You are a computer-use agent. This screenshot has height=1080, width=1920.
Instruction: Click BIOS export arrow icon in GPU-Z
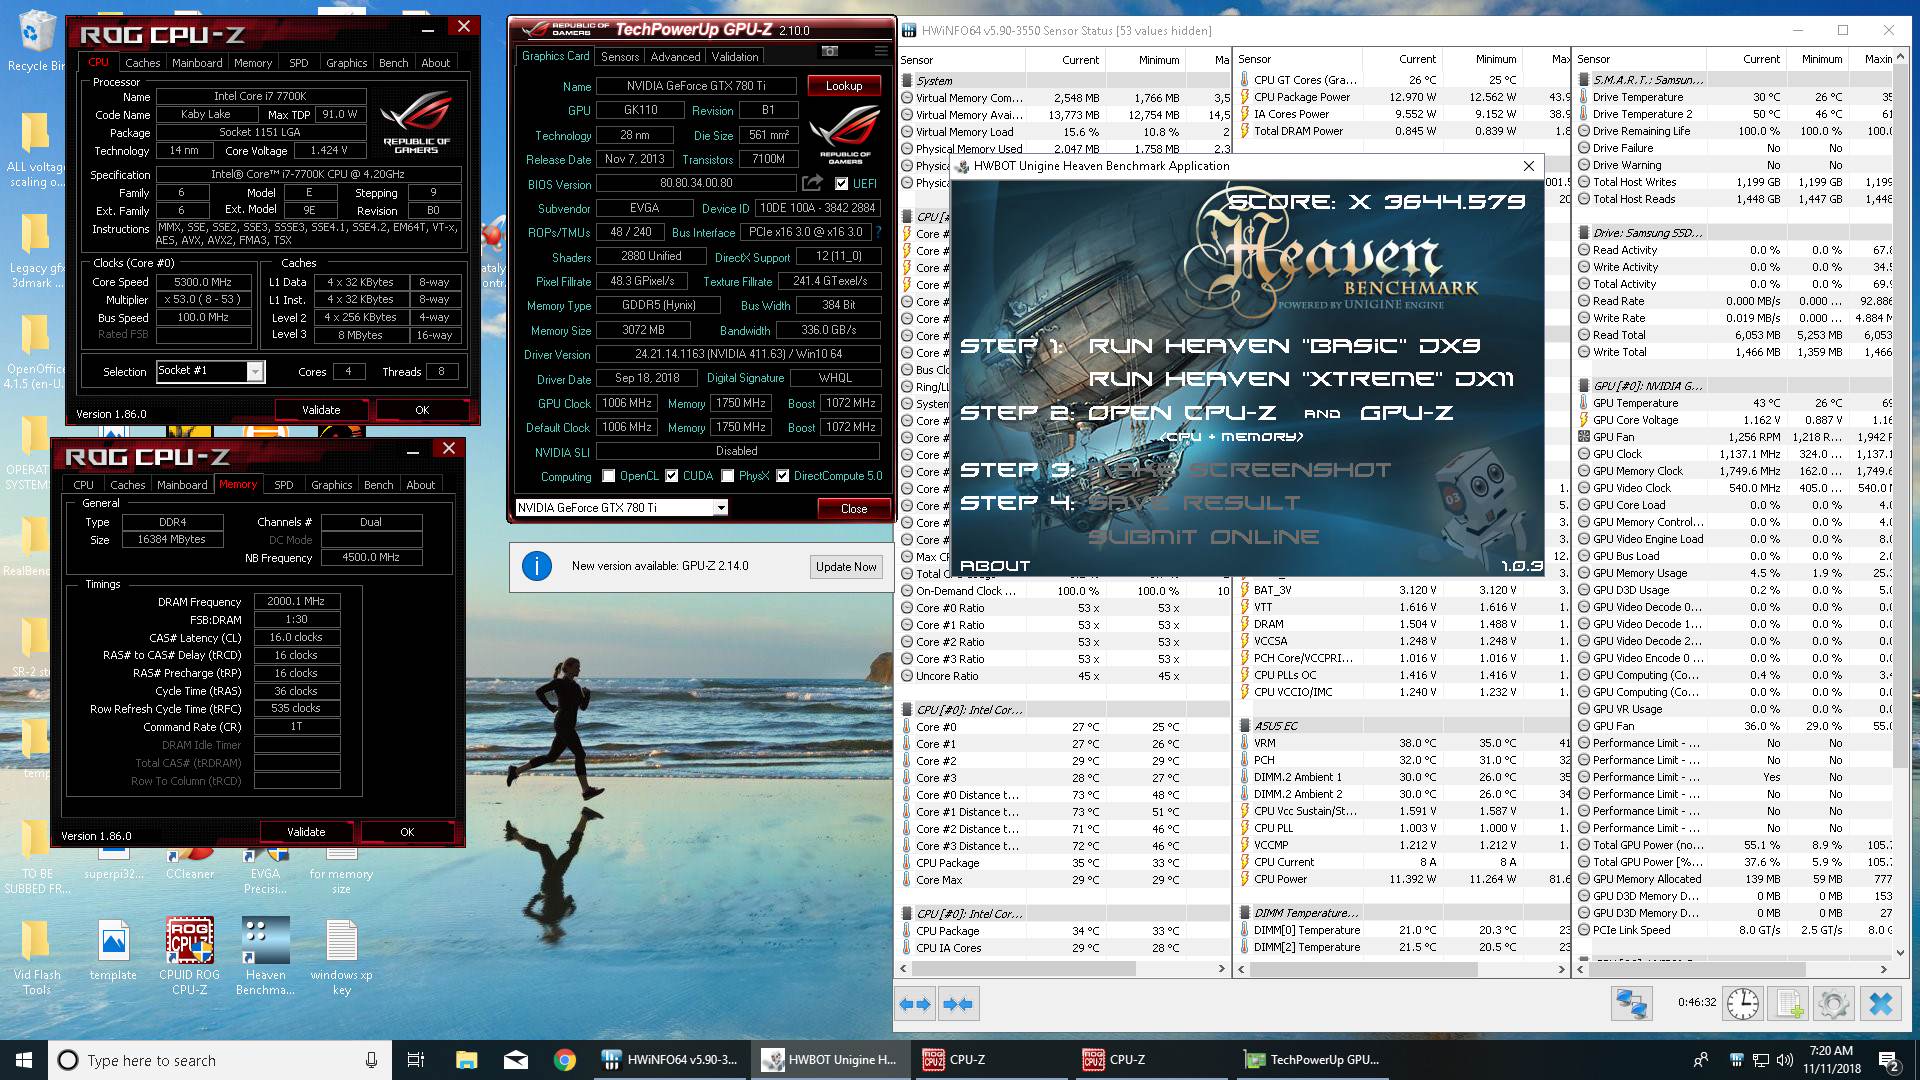point(812,183)
